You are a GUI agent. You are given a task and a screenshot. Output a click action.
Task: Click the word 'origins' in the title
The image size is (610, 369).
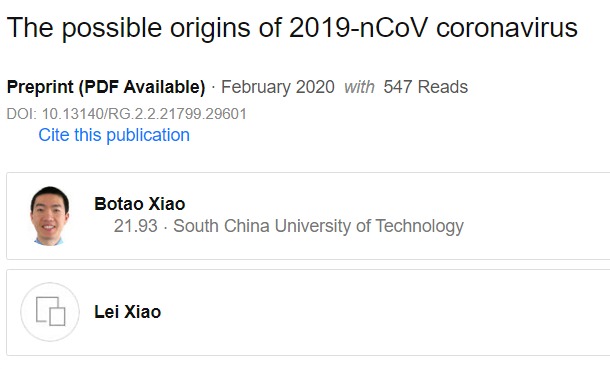pos(210,28)
